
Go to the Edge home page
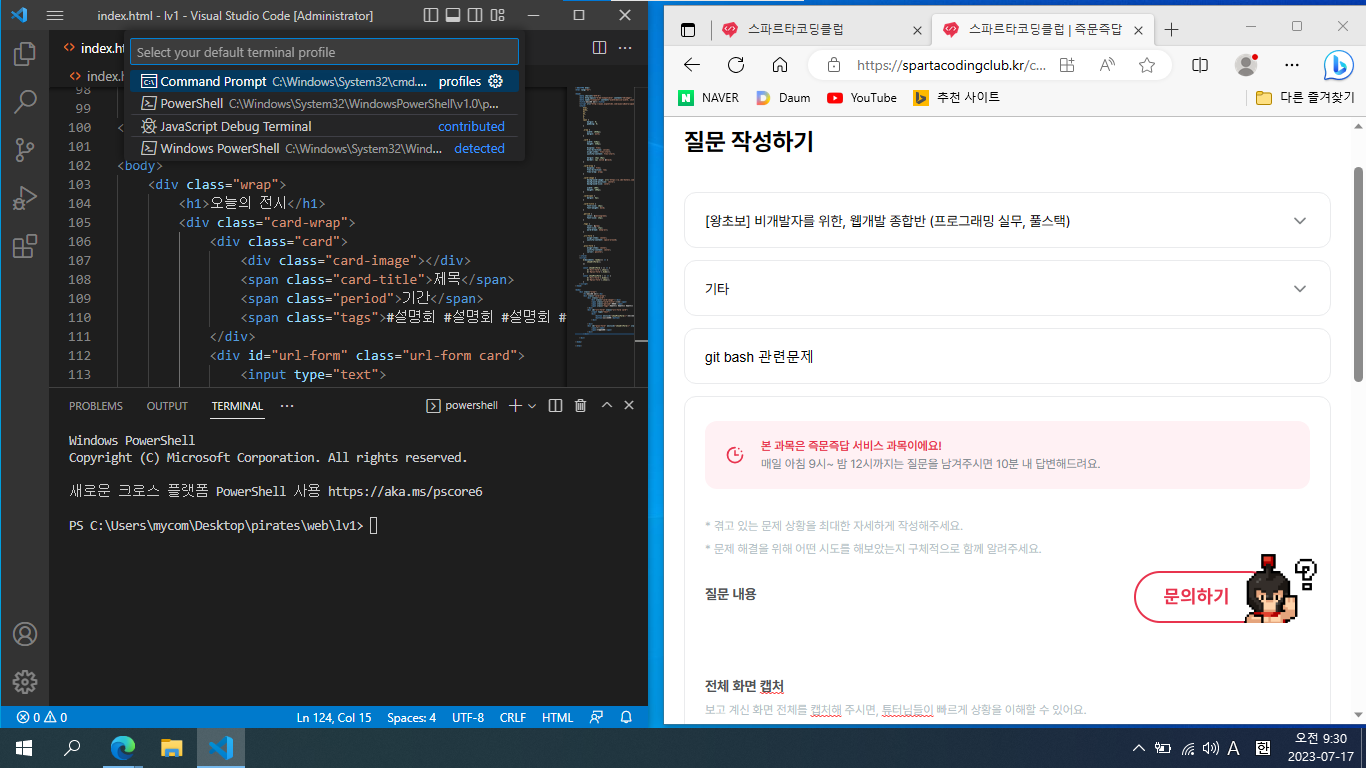coord(780,65)
